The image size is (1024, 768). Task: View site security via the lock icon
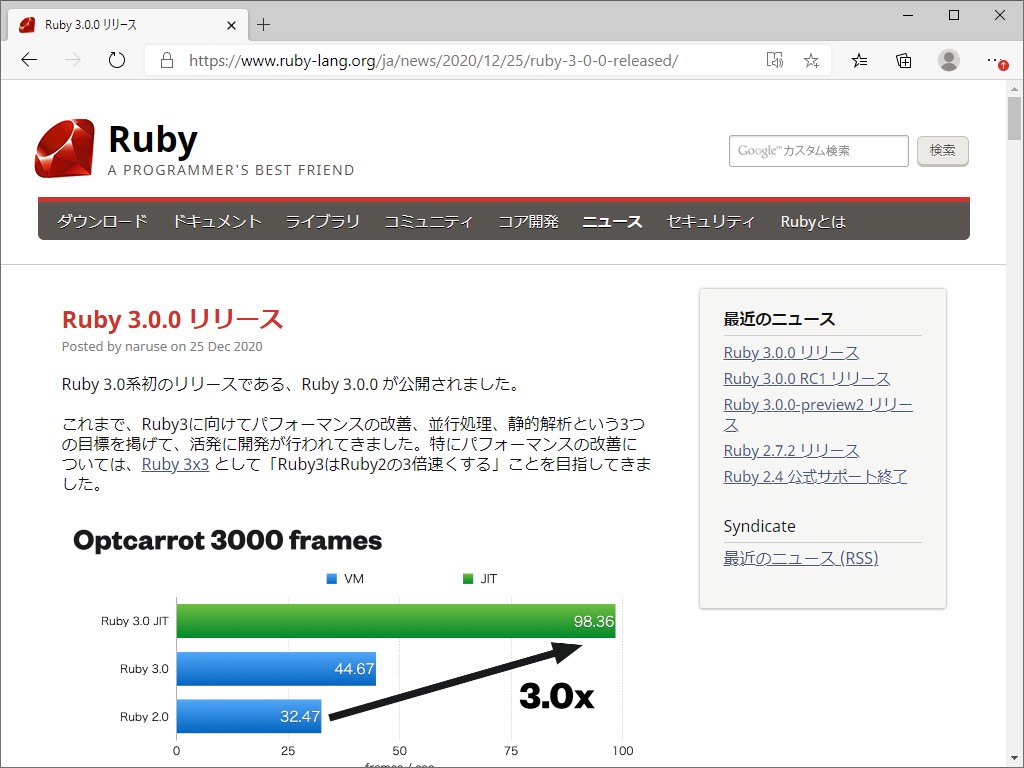pos(166,60)
